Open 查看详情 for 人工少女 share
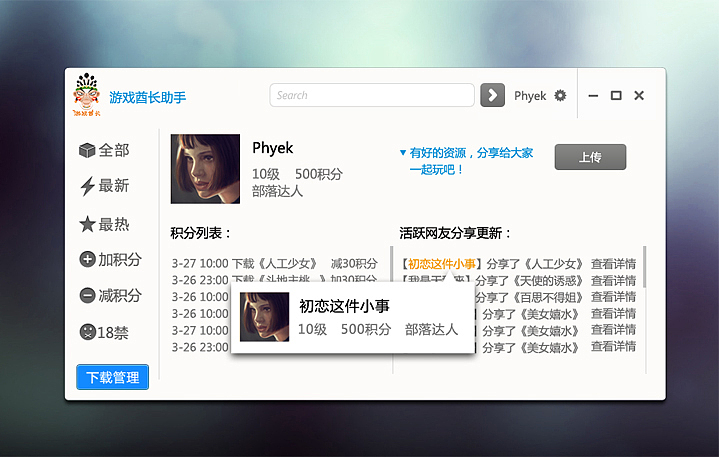Image resolution: width=719 pixels, height=457 pixels. point(613,264)
